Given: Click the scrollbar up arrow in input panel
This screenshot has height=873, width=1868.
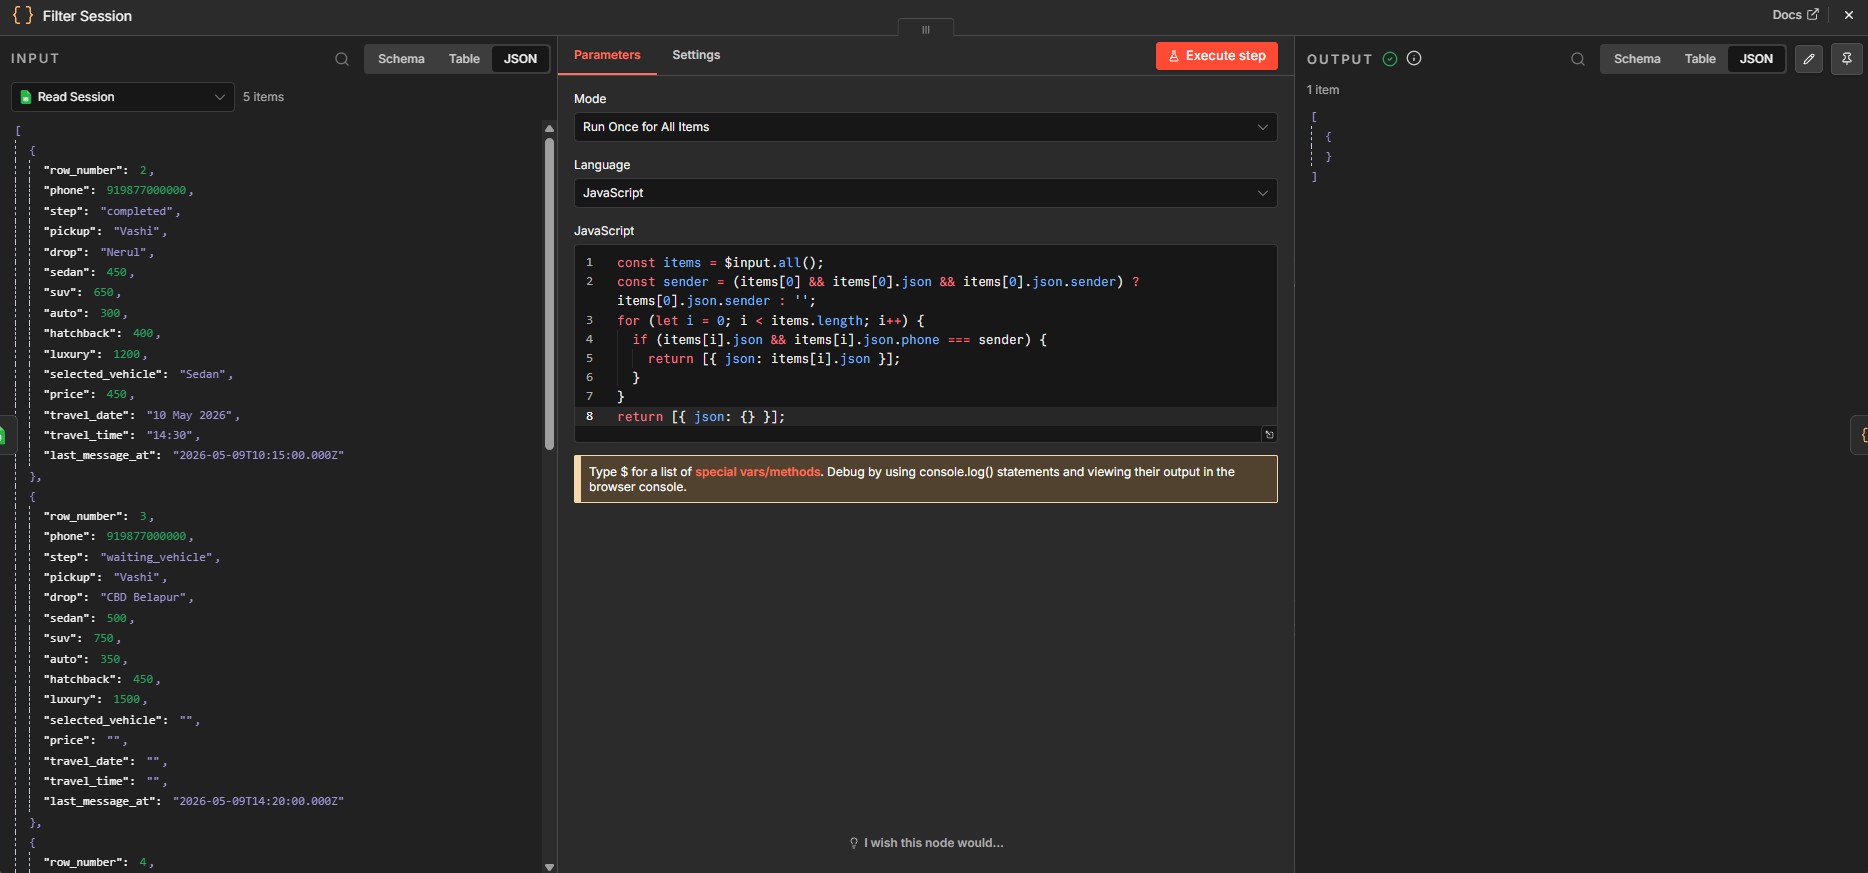Looking at the screenshot, I should click(549, 128).
